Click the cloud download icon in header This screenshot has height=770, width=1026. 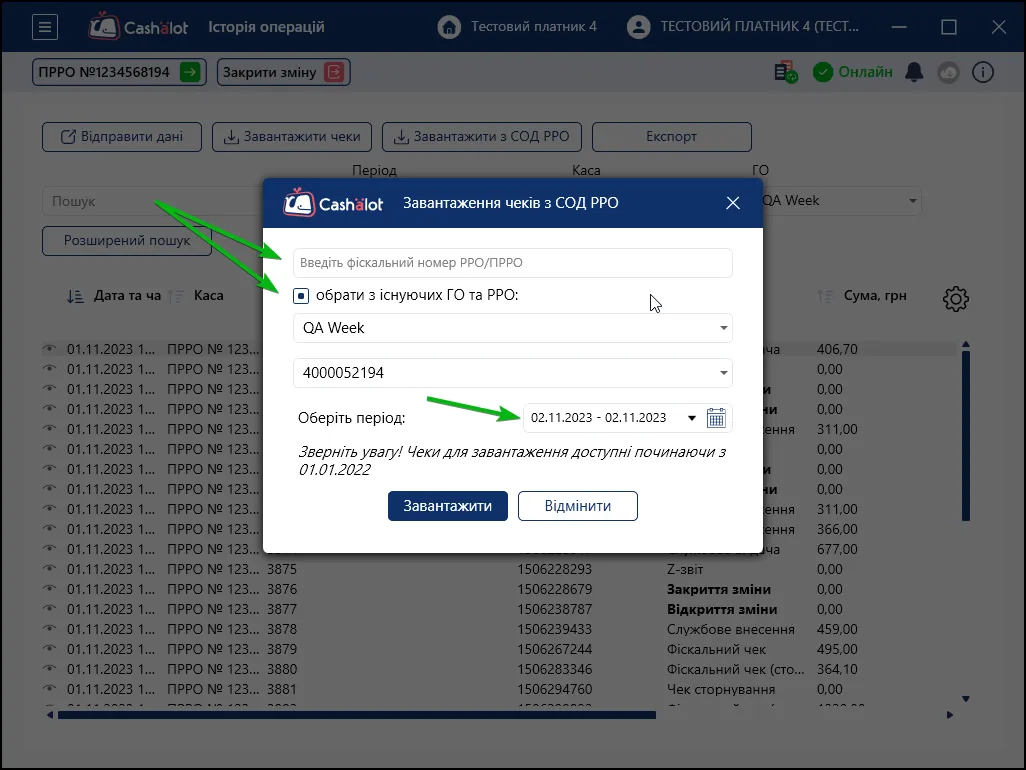(x=948, y=72)
